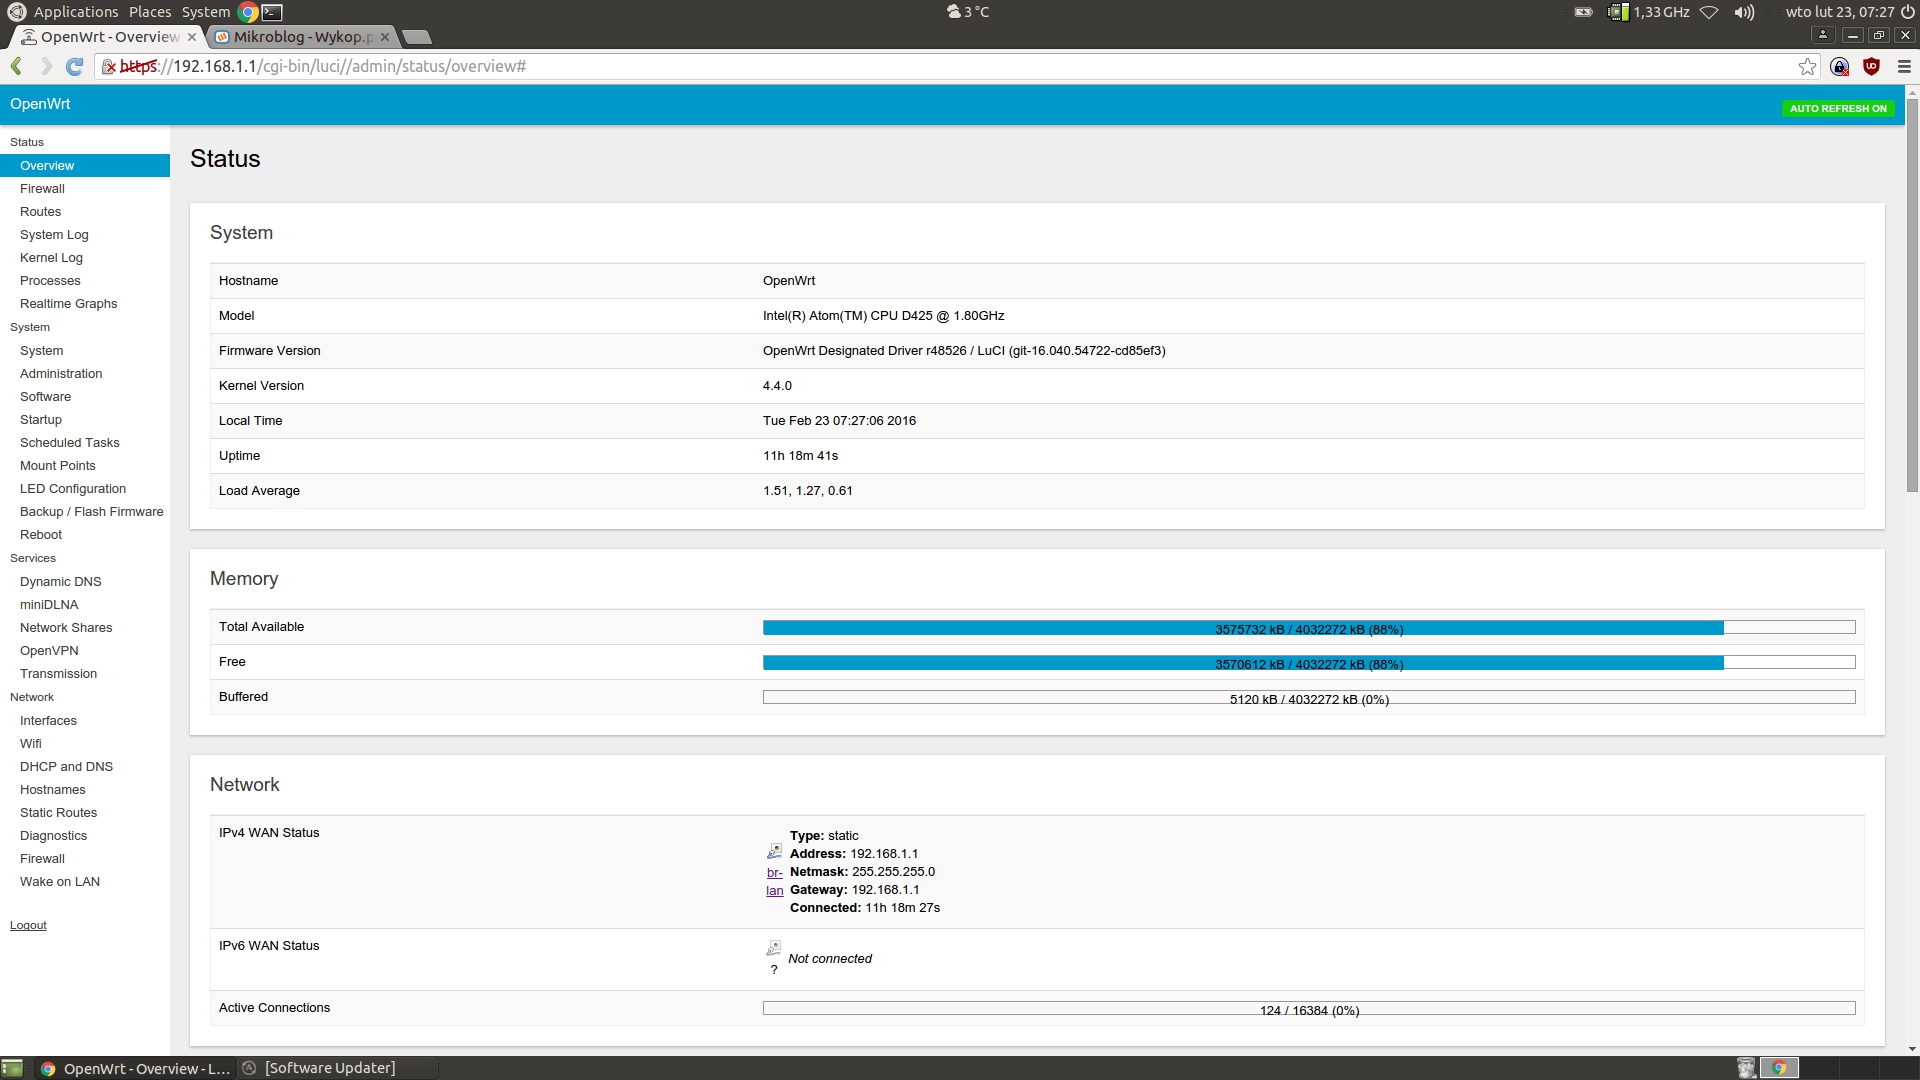The image size is (1920, 1080).
Task: Open Realtime Graphs in Status sidebar
Action: (68, 304)
